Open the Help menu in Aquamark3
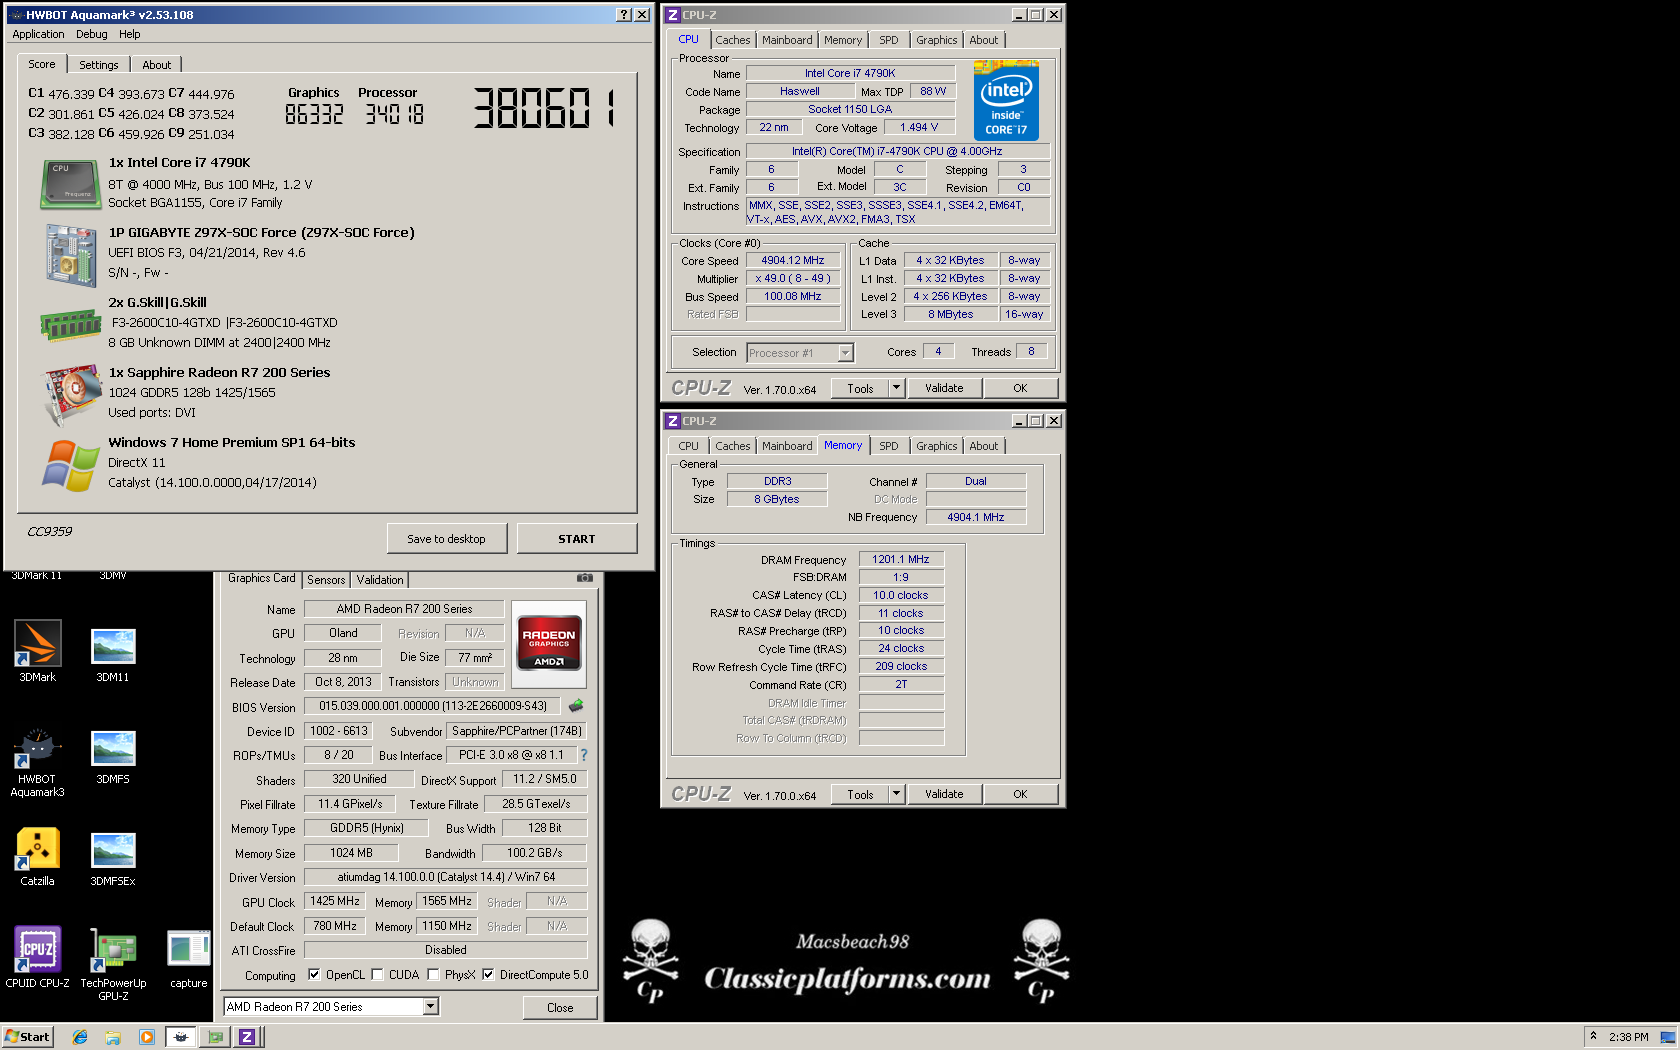The height and width of the screenshot is (1050, 1680). tap(130, 34)
